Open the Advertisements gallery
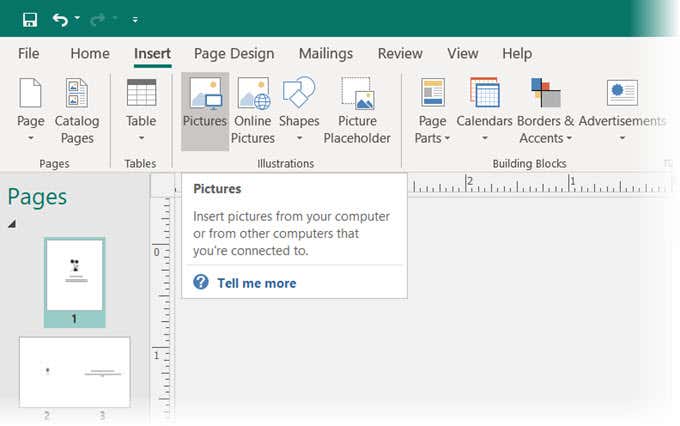680x426 pixels. coord(622,111)
